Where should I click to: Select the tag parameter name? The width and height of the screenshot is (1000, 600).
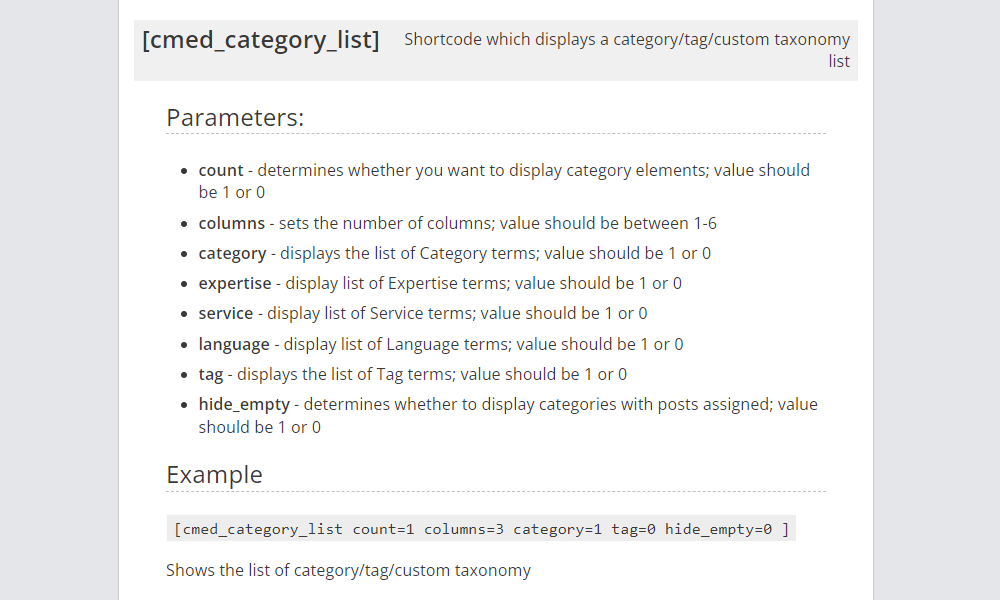(210, 374)
